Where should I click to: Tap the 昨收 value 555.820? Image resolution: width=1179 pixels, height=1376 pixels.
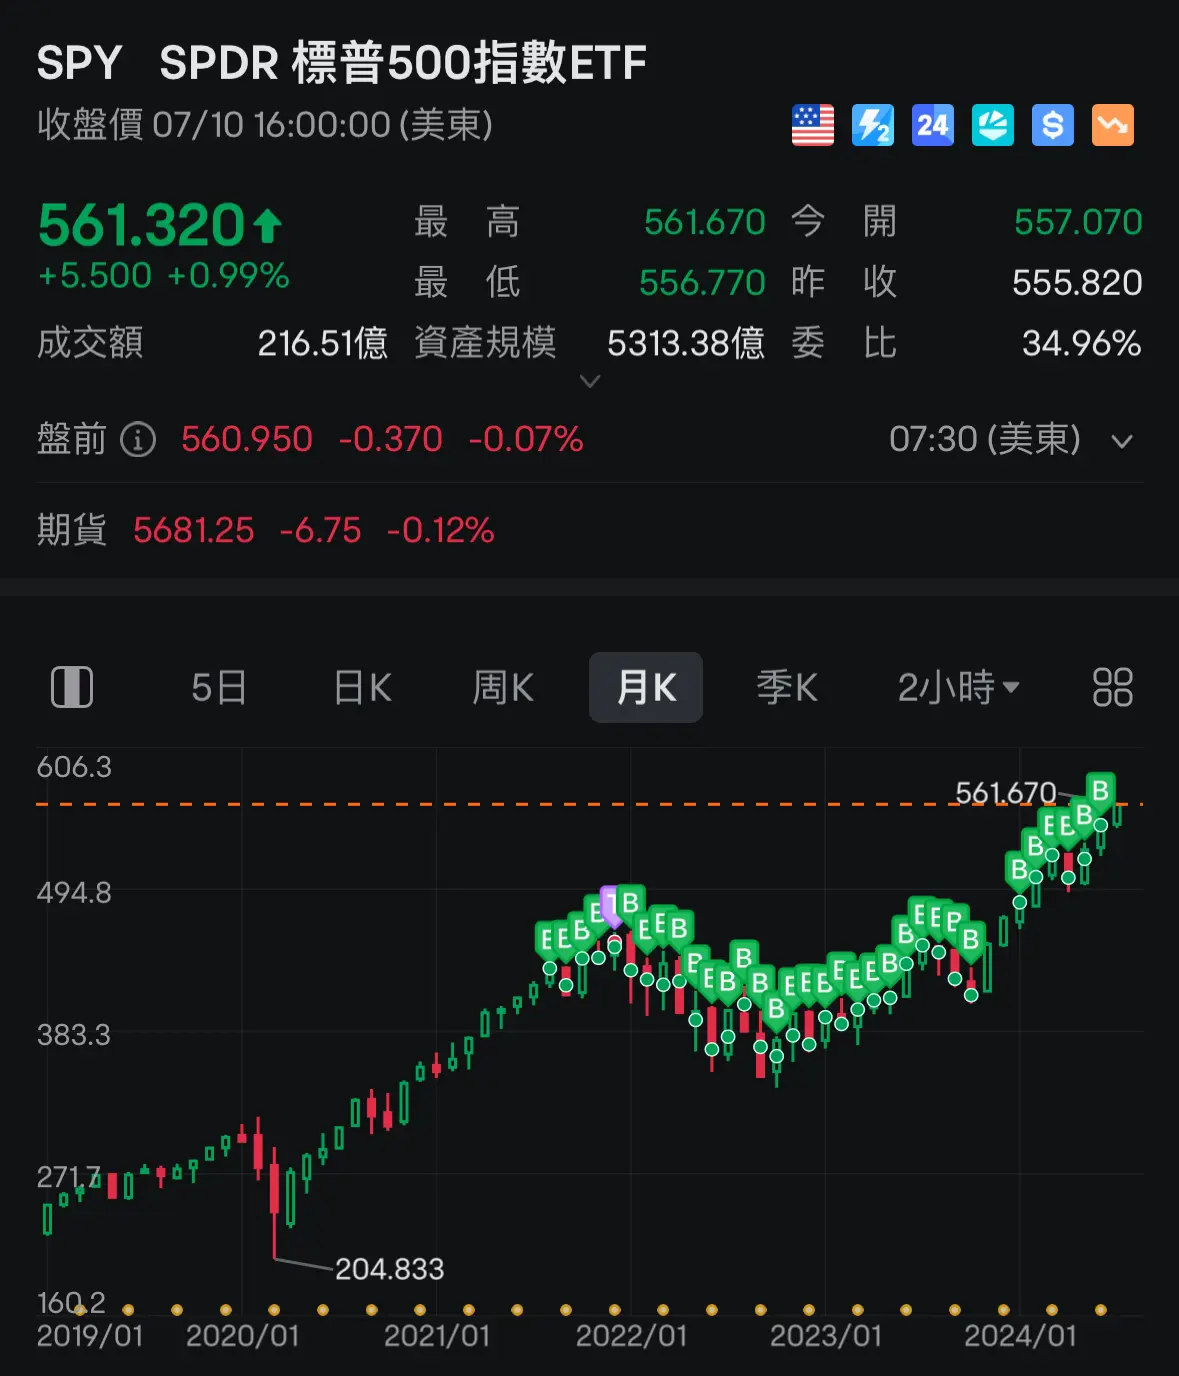(x=1077, y=283)
